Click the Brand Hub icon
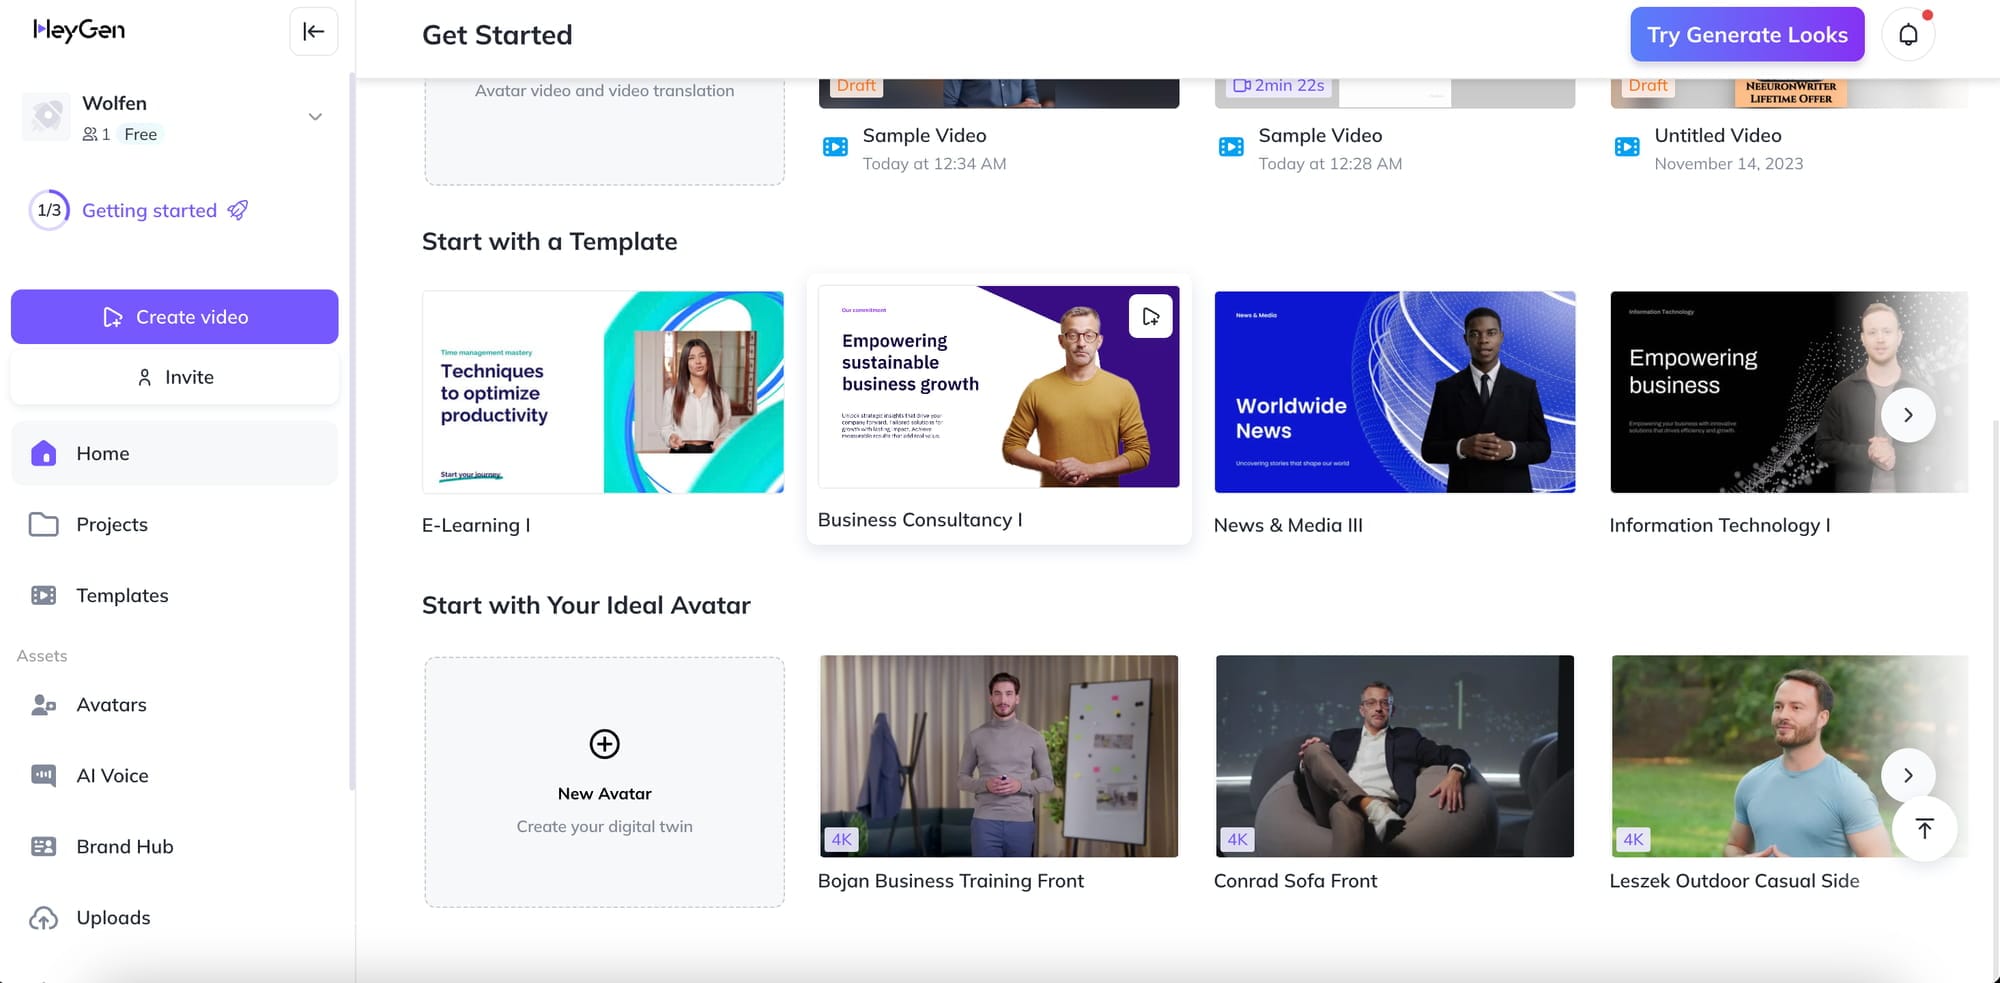2000x983 pixels. tap(43, 846)
